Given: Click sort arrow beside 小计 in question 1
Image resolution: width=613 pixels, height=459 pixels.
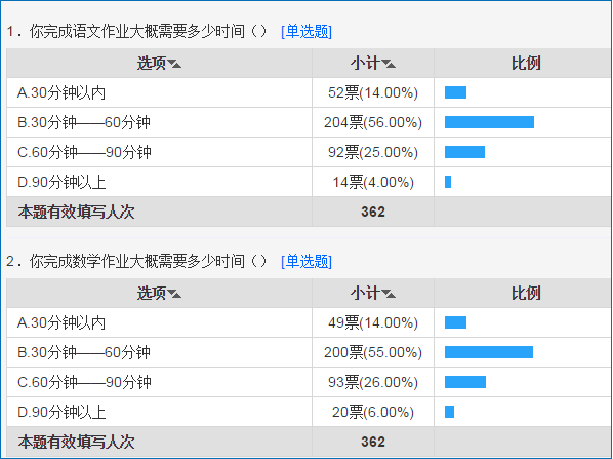Looking at the screenshot, I should click(x=389, y=65).
